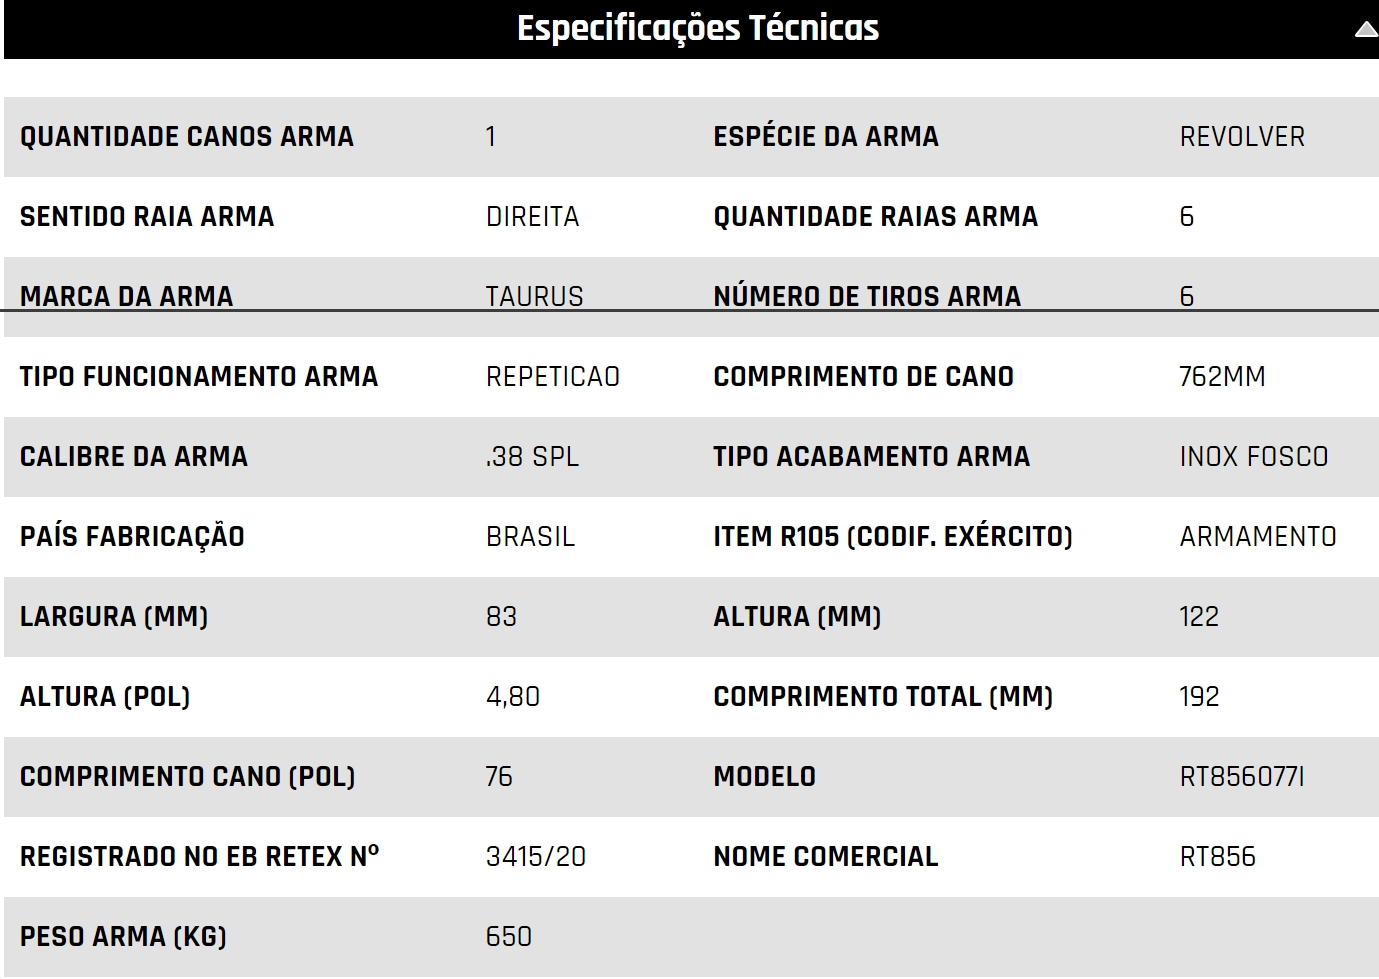Select the NOME COMERCIAL label

(x=826, y=857)
